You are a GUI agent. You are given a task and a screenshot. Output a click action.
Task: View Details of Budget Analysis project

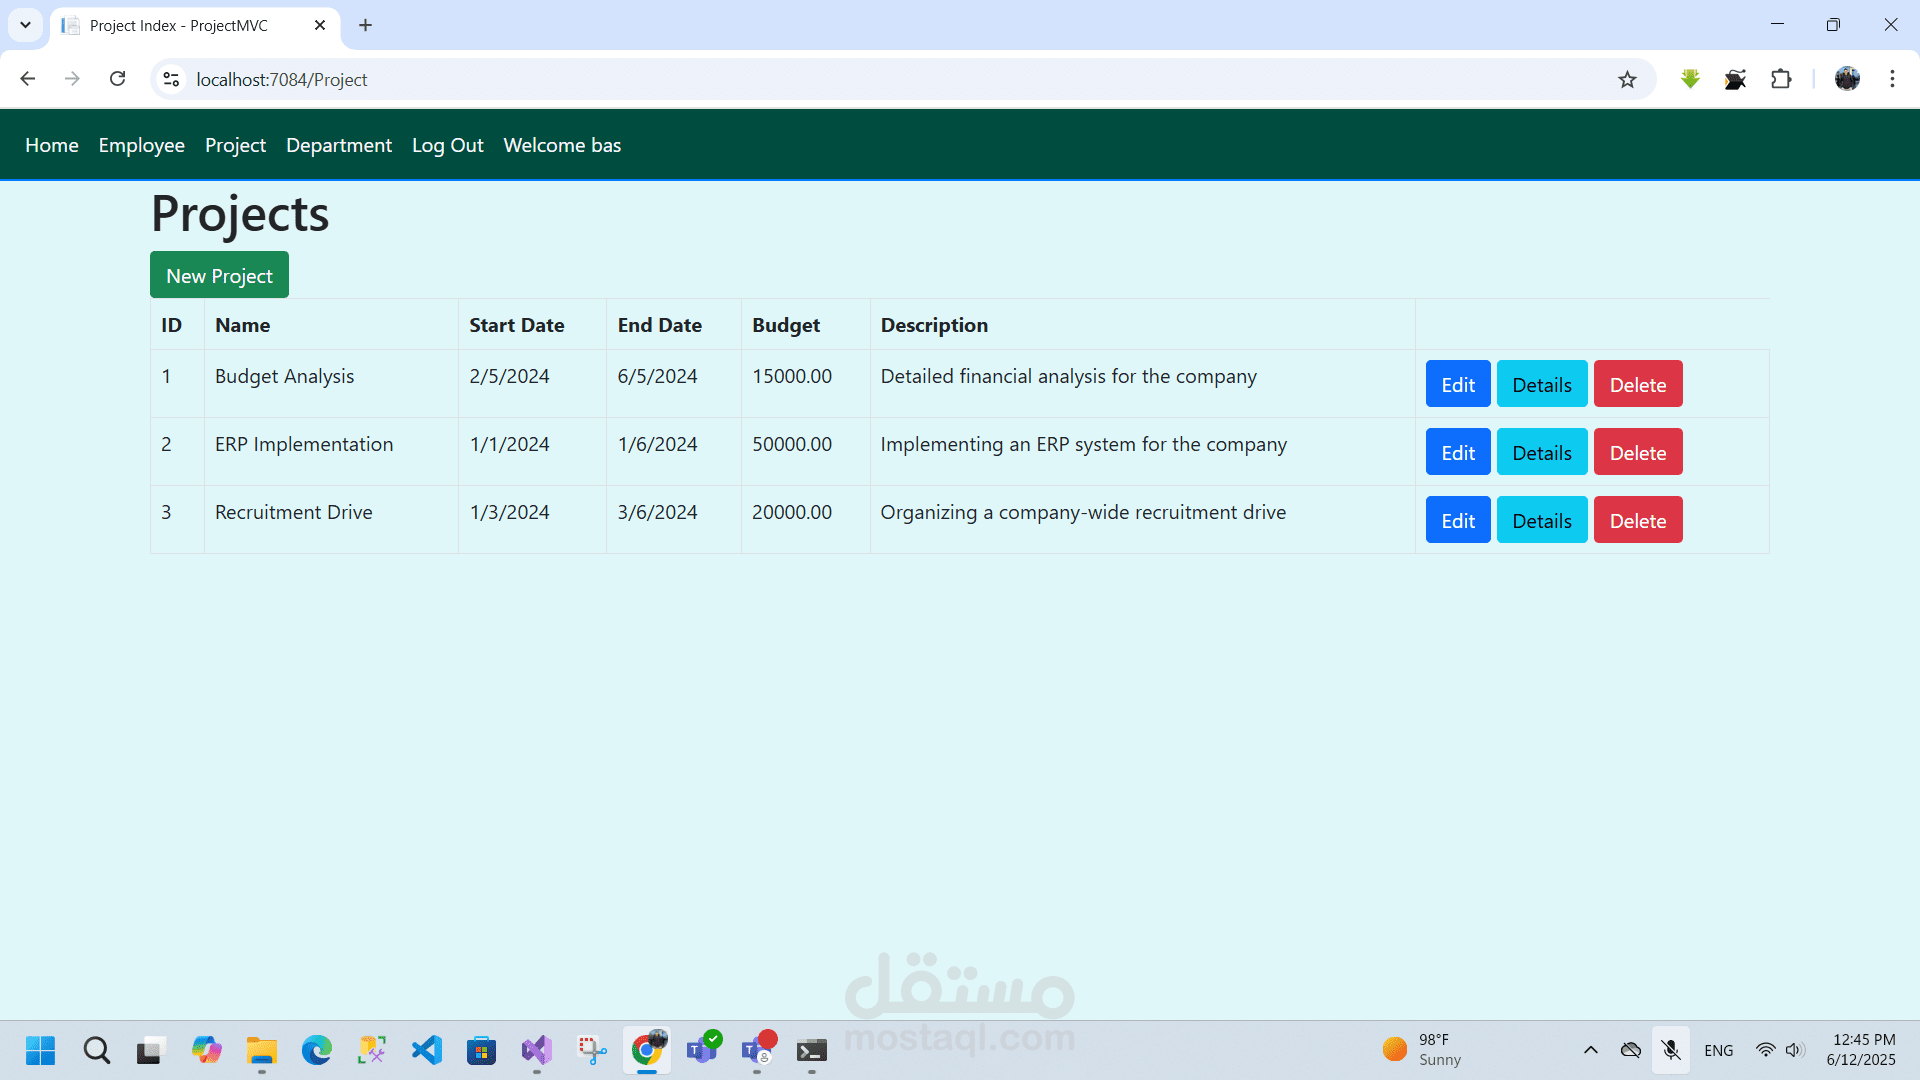1541,384
